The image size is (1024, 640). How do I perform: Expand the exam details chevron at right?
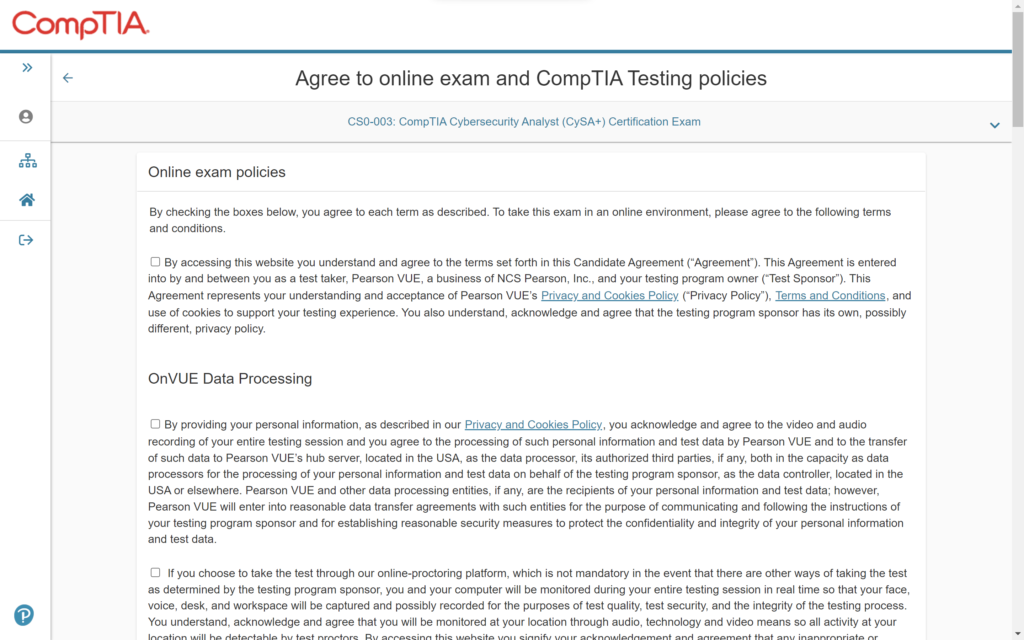[994, 125]
